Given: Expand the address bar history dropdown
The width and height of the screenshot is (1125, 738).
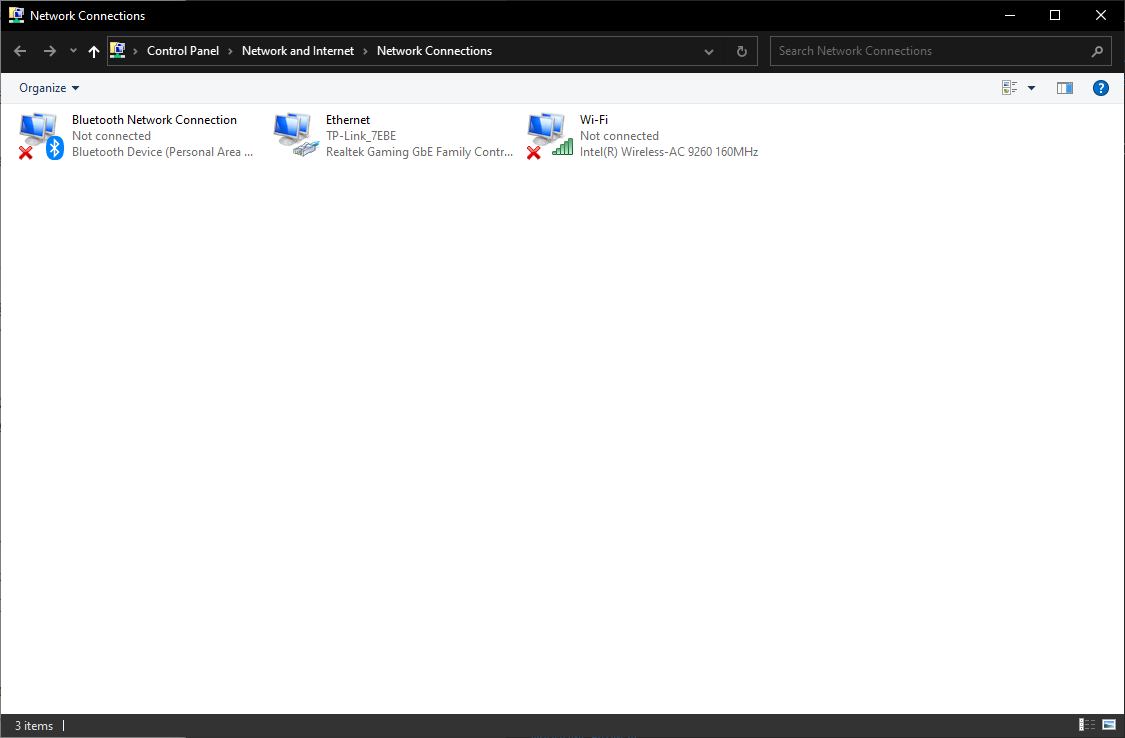Looking at the screenshot, I should 709,51.
